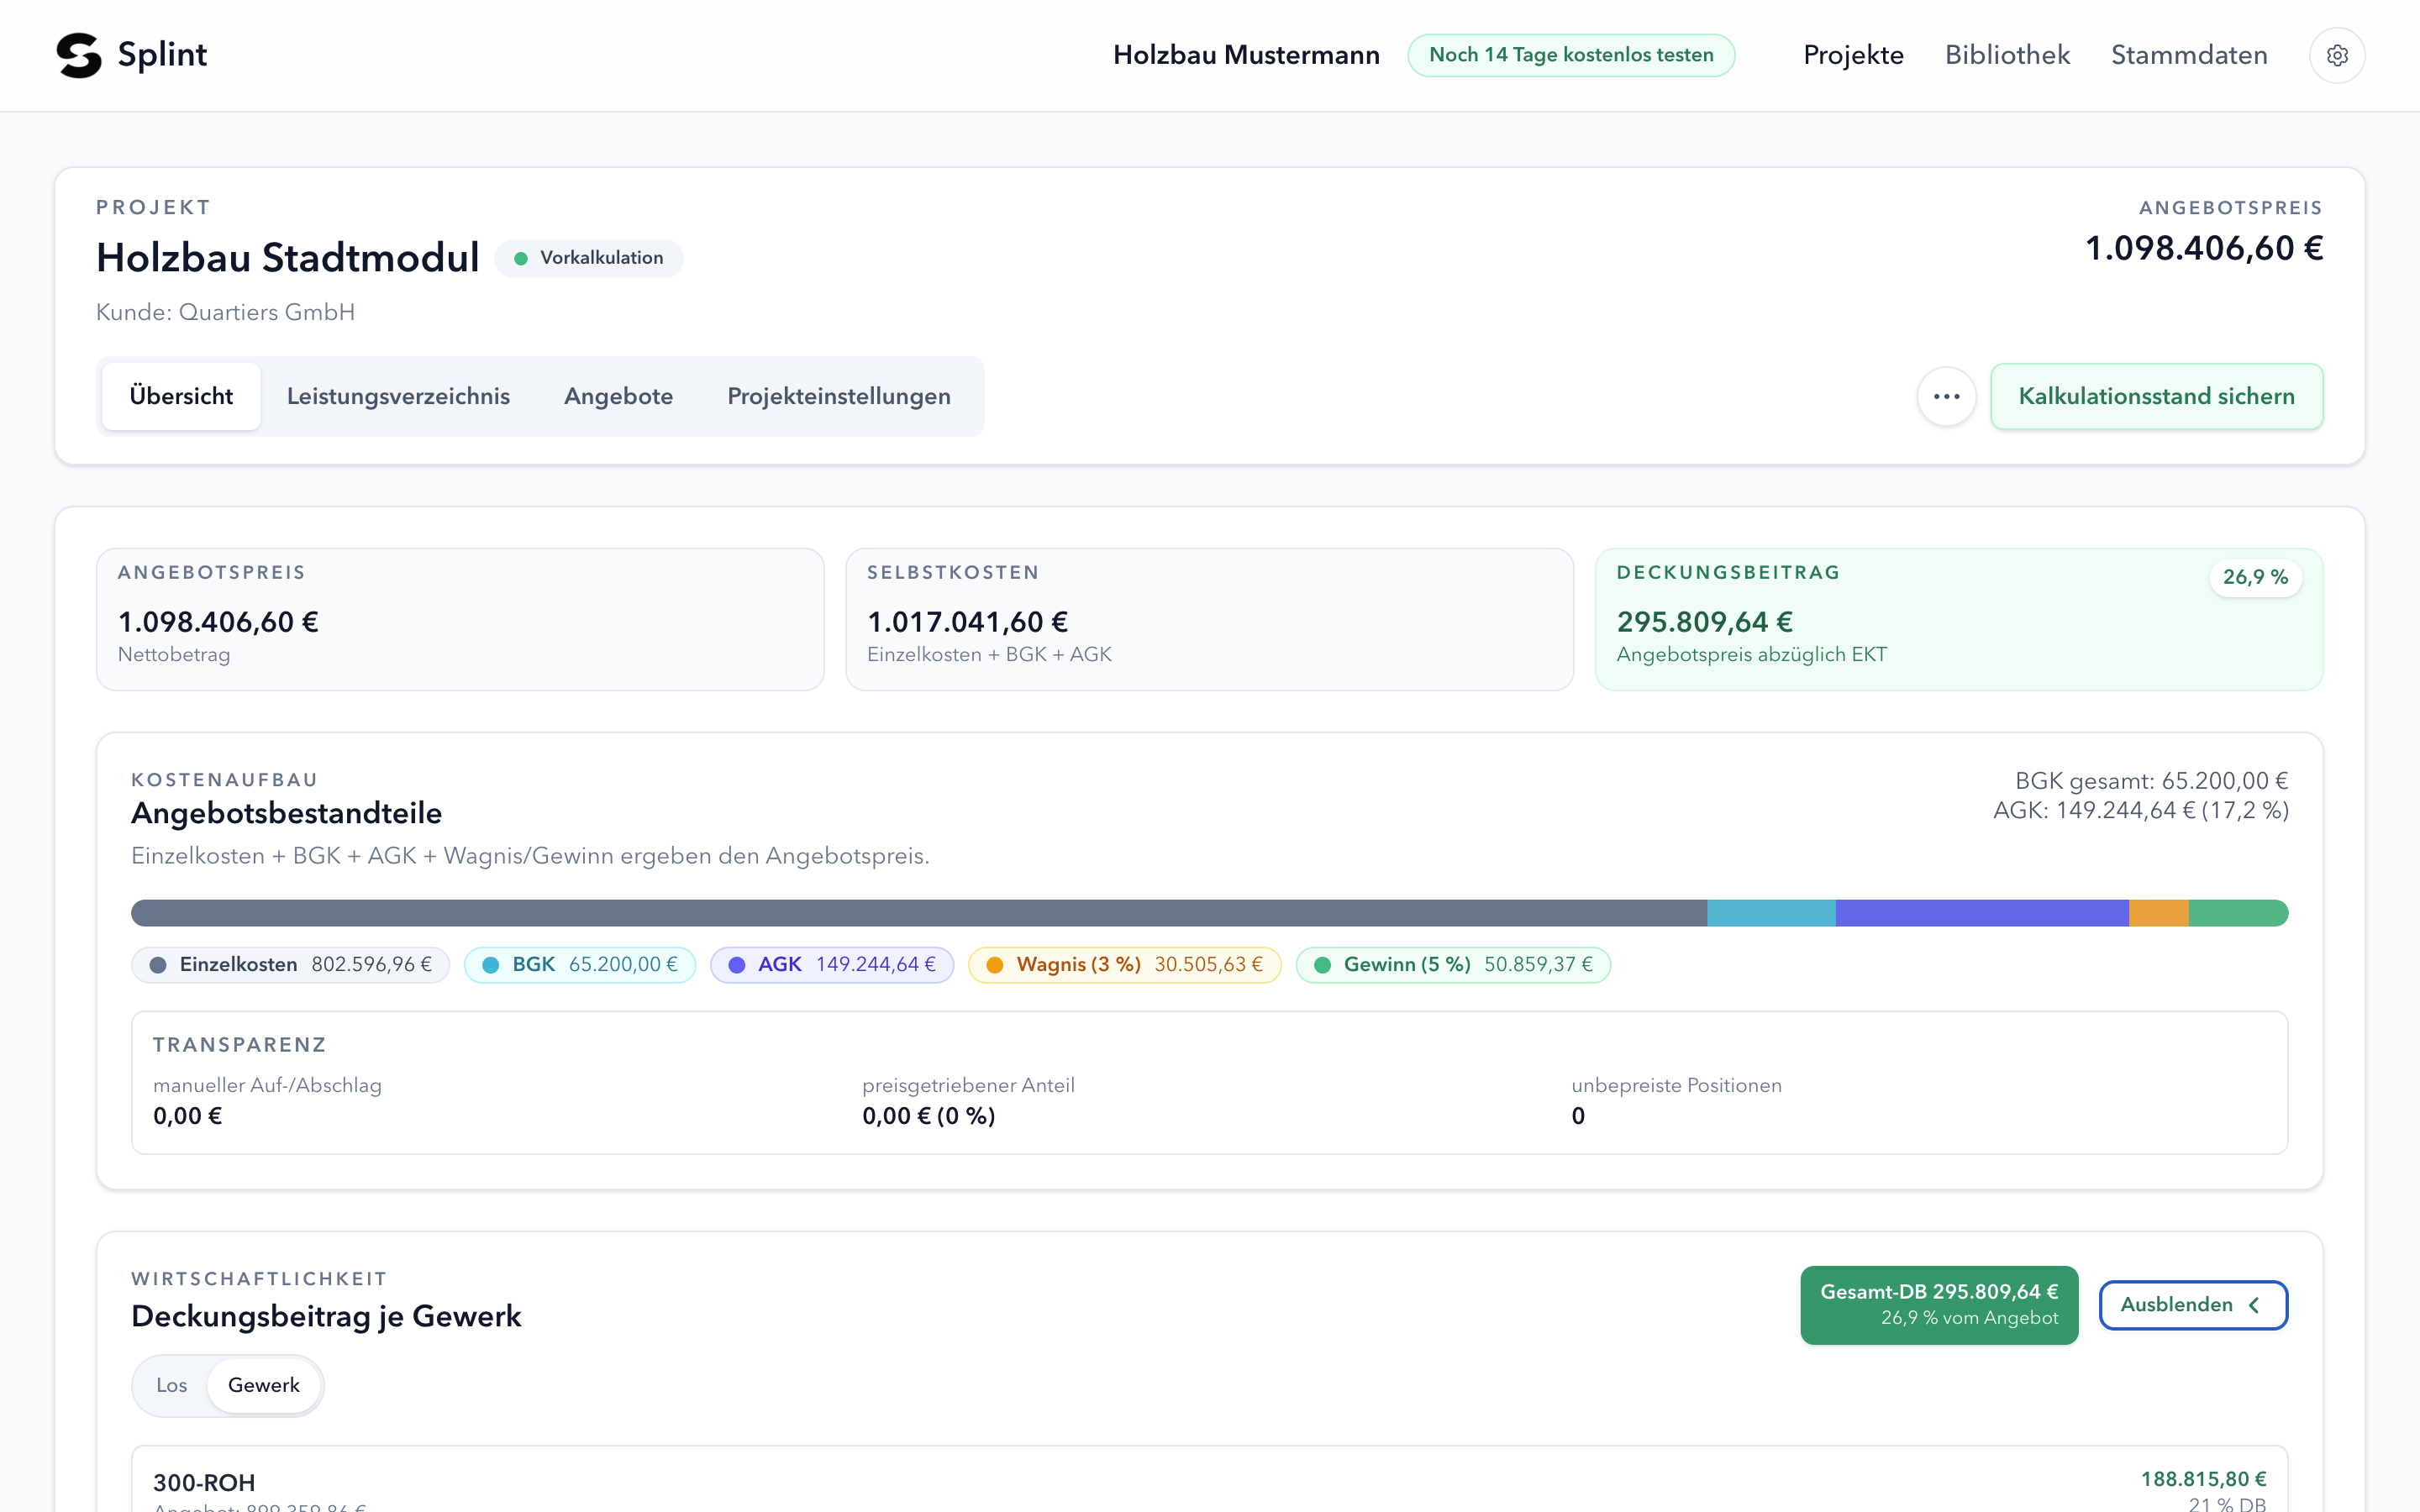Click the 300-ROH Gewerk row

click(x=1209, y=1479)
